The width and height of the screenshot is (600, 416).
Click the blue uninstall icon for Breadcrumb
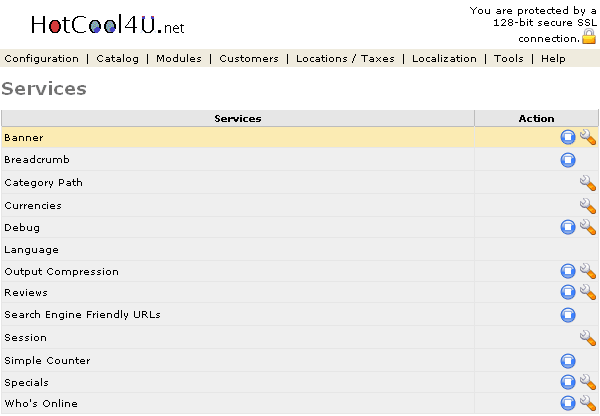pyautogui.click(x=568, y=160)
